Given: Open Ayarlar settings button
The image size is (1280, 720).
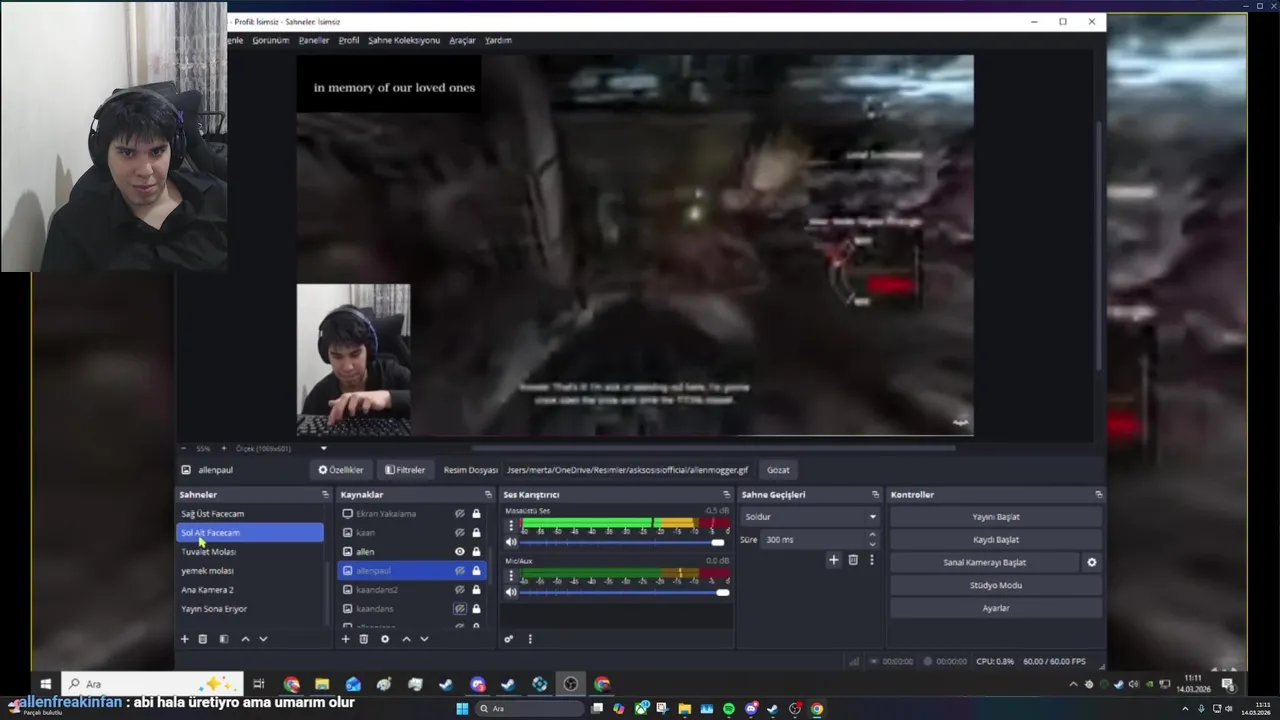Looking at the screenshot, I should coord(996,608).
